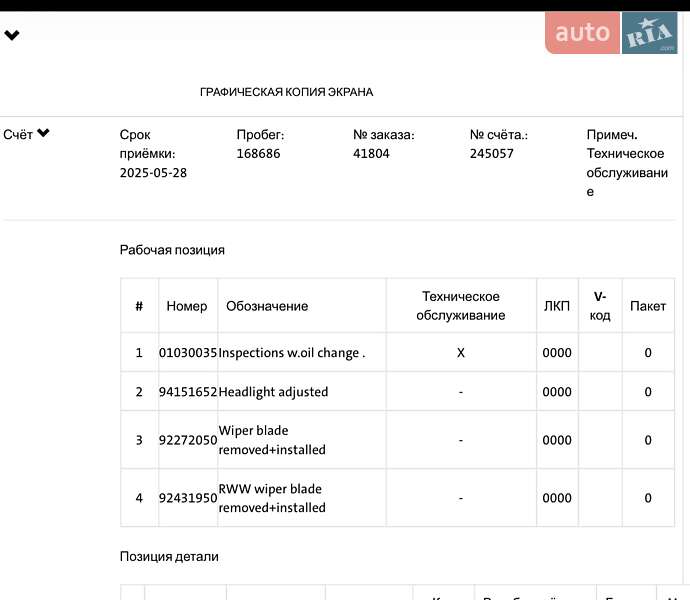Screen dimensions: 690x600
Task: Select the Headlight adjusted row
Action: click(273, 392)
